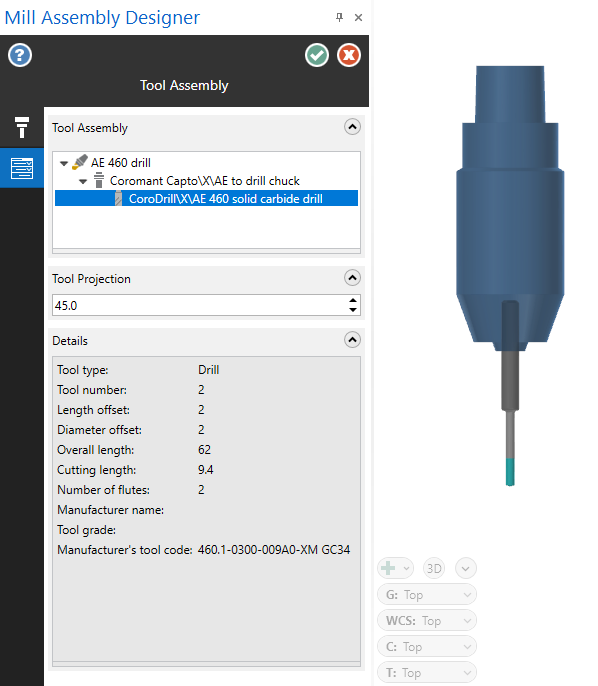Accept tool assembly with green checkmark
598x686 pixels.
point(317,56)
